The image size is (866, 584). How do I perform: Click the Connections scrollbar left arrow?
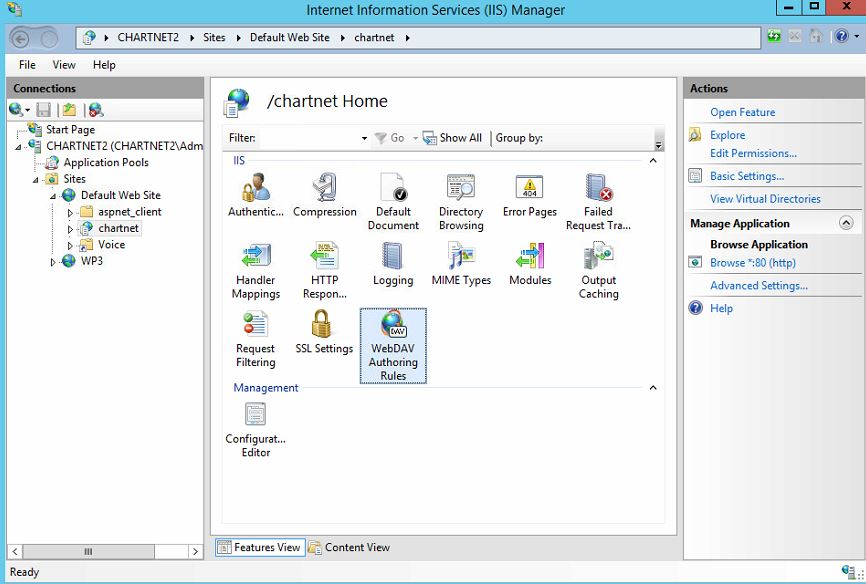15,551
